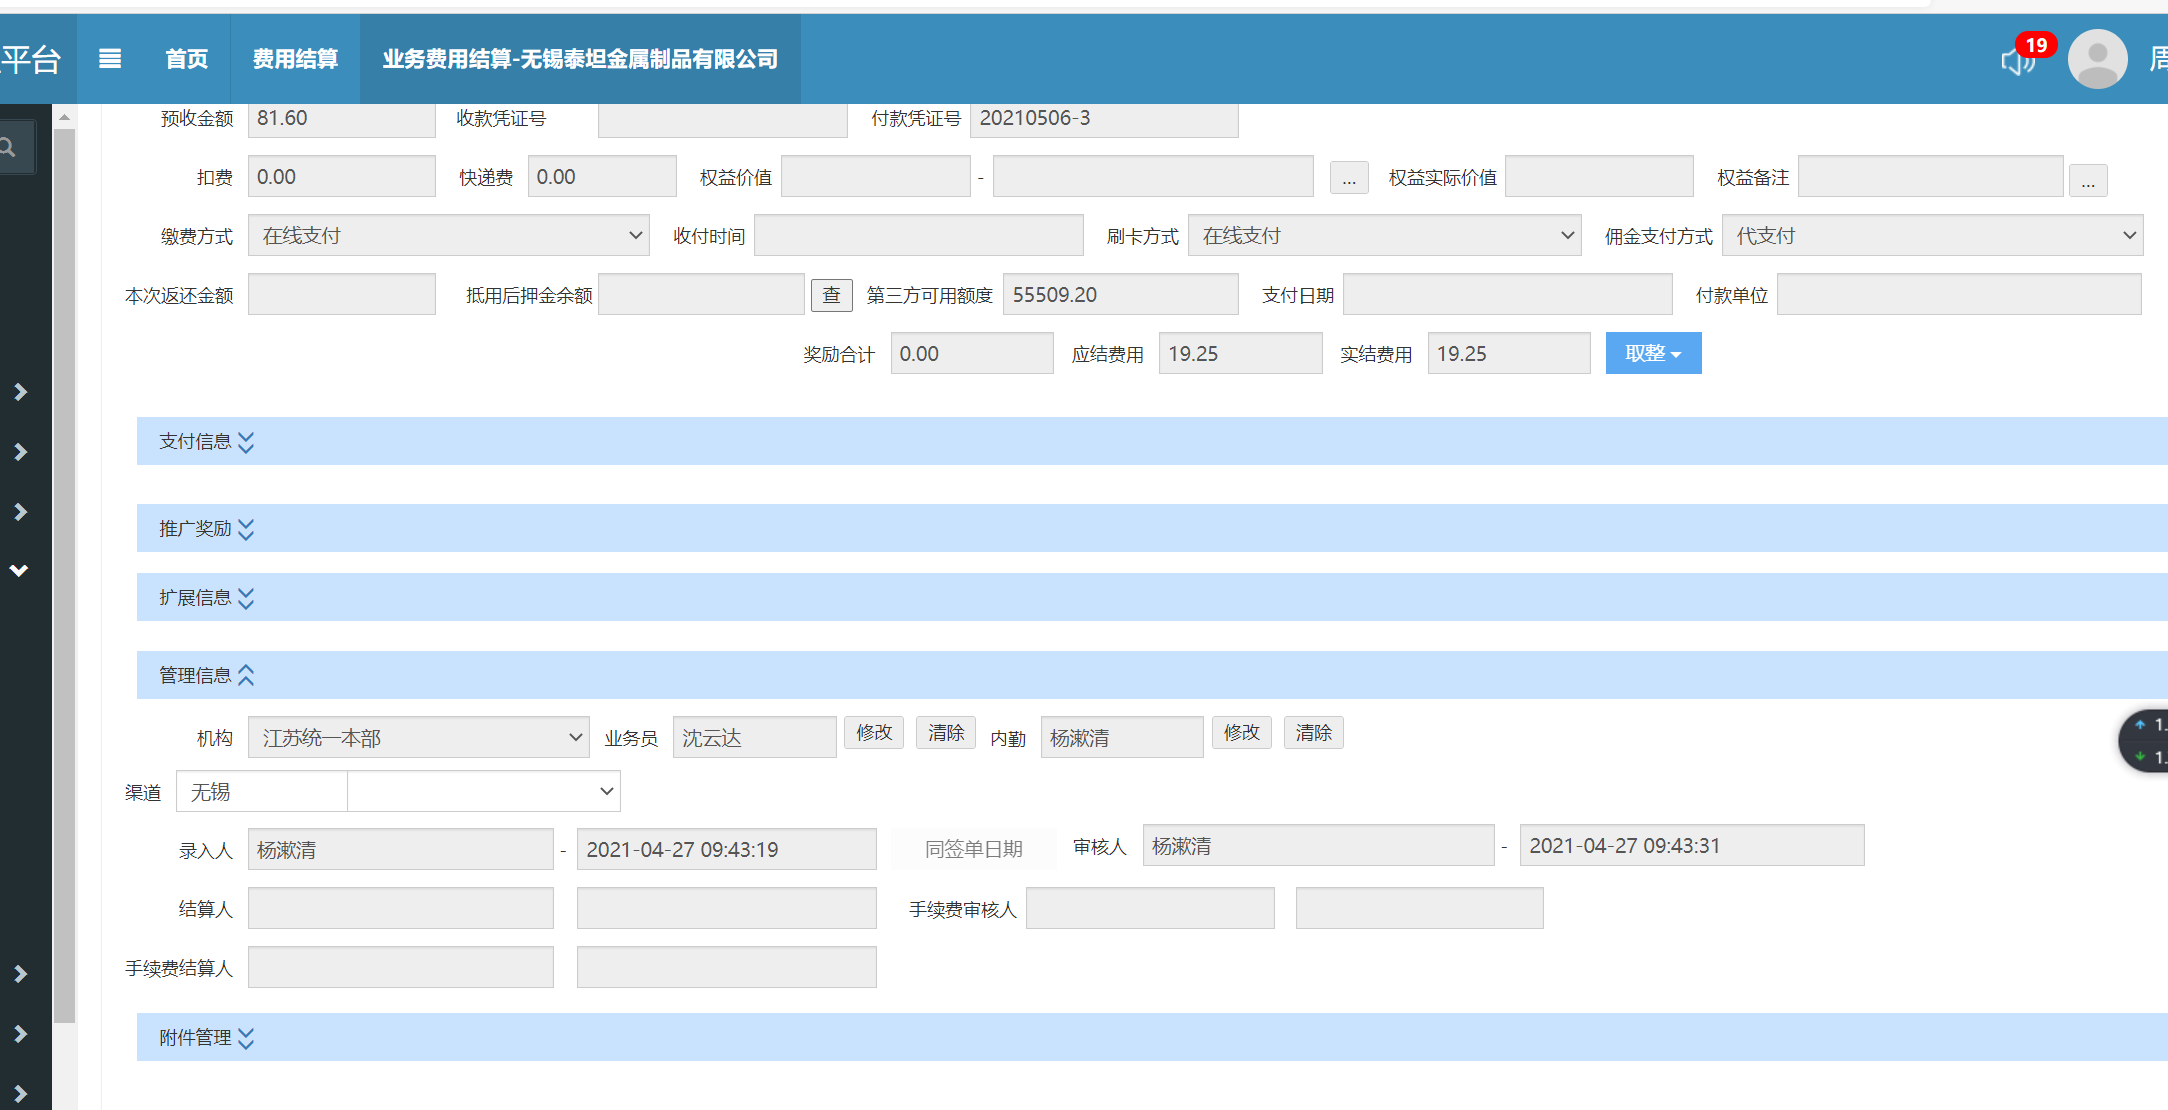The height and width of the screenshot is (1110, 2168).
Task: Click the hamburger menu icon
Action: pyautogui.click(x=110, y=59)
